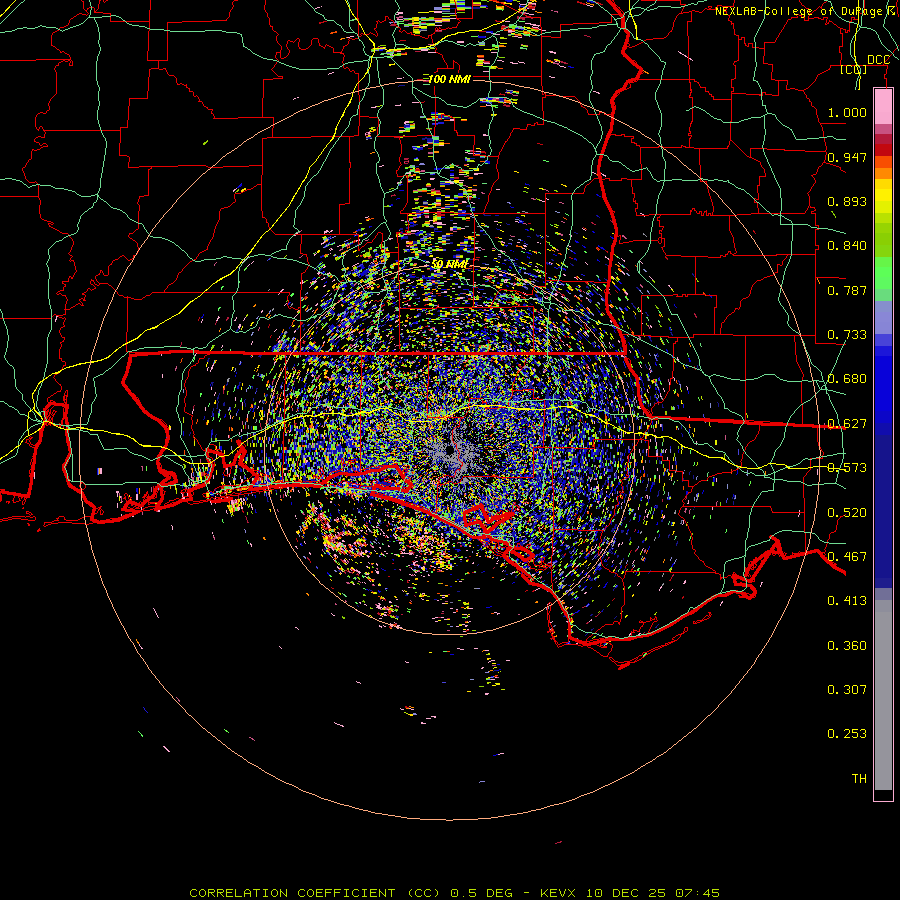Click the 0.307 legend value
The height and width of the screenshot is (900, 900).
(847, 690)
